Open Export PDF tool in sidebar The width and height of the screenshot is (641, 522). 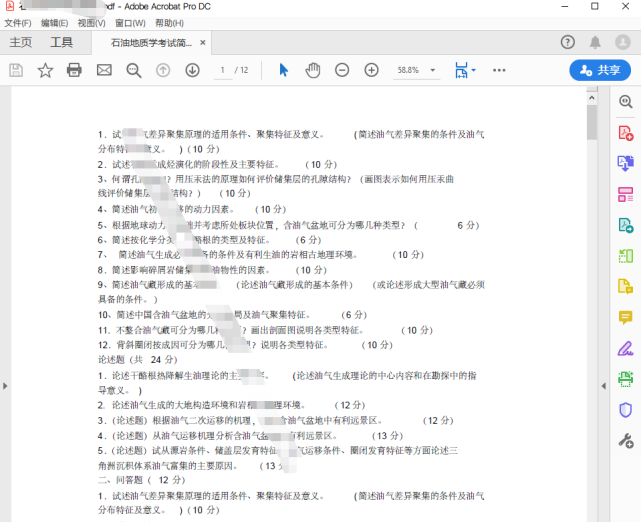(625, 163)
